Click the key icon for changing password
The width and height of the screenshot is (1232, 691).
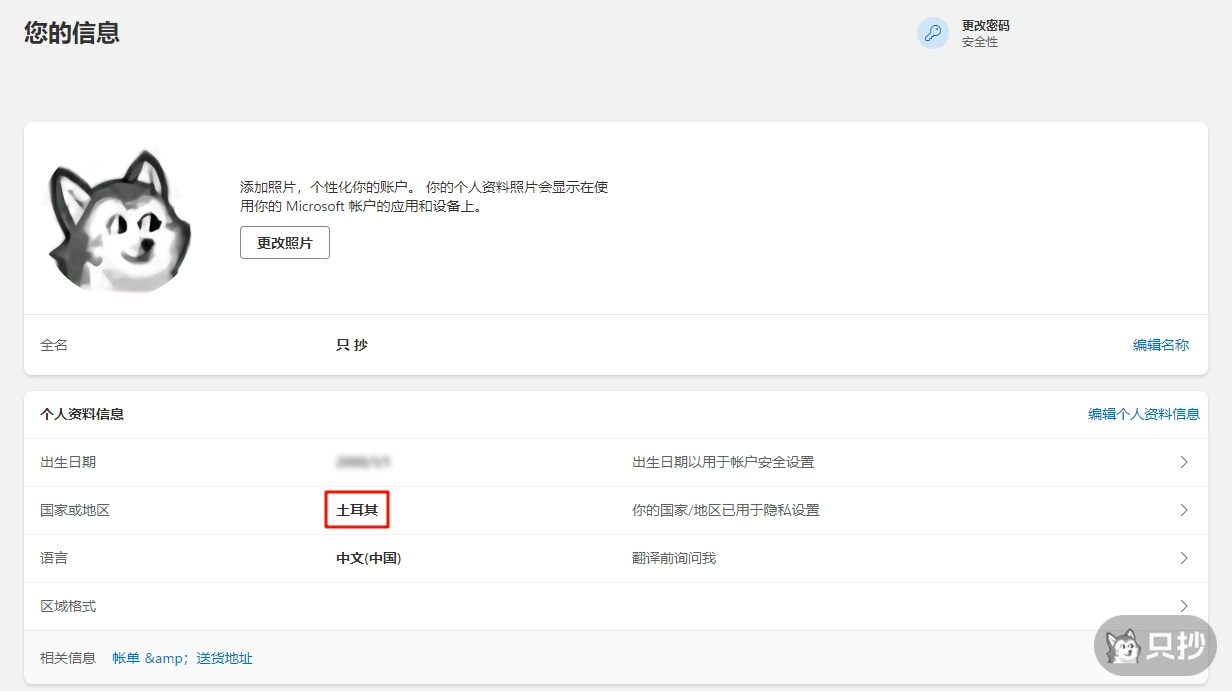pyautogui.click(x=932, y=33)
